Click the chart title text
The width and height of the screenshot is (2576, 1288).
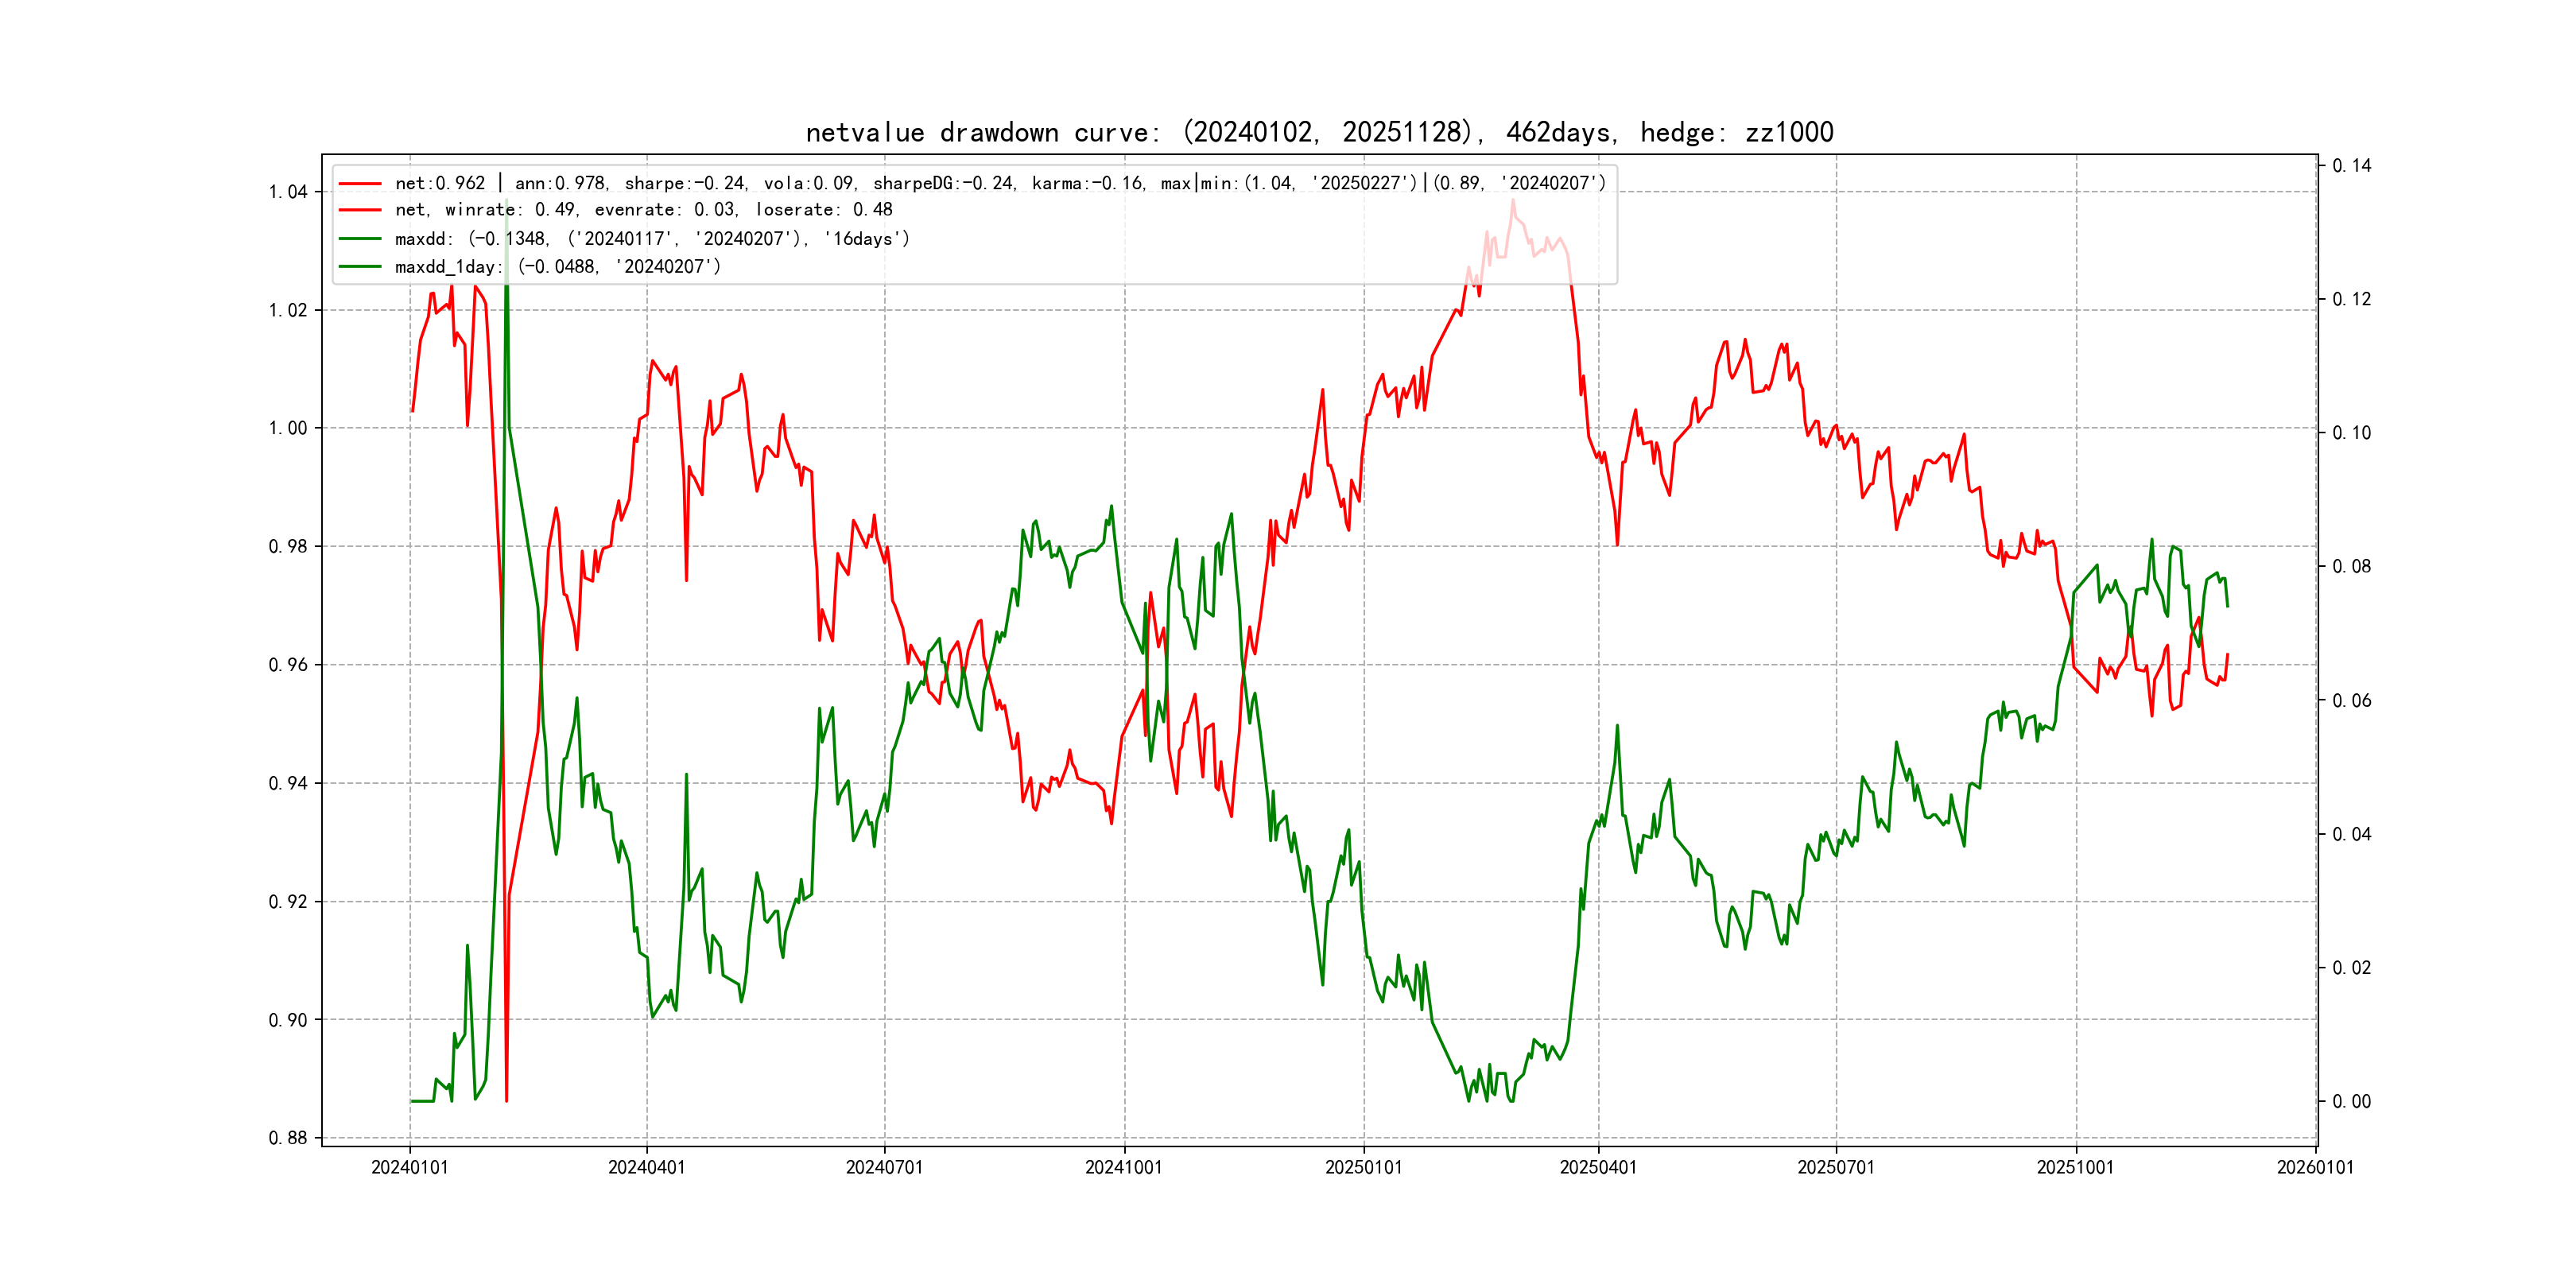tap(1319, 132)
